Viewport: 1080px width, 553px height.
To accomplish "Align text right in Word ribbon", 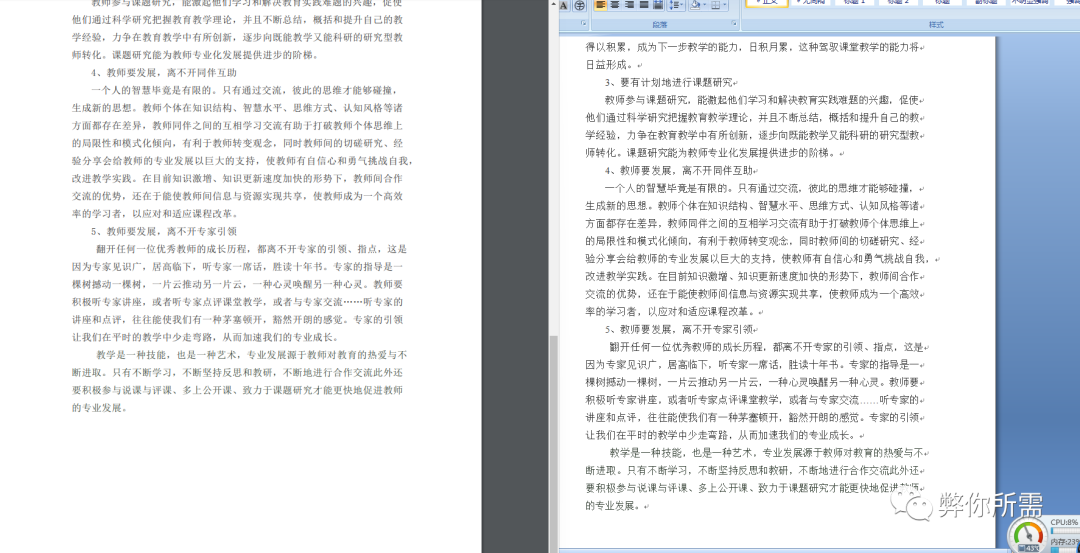I will coord(629,5).
